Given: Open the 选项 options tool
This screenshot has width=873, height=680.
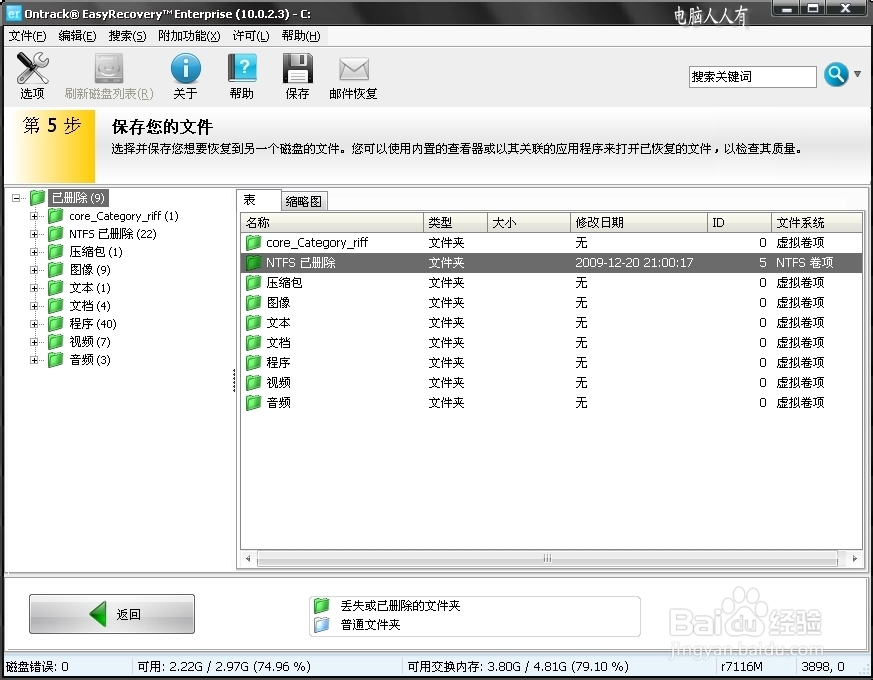Looking at the screenshot, I should coord(32,76).
